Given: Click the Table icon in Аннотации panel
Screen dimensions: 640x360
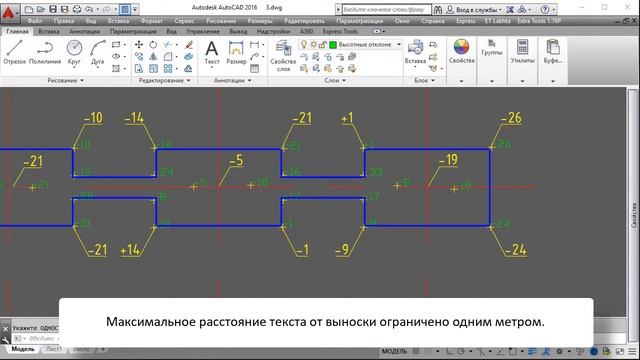Looking at the screenshot, I should pos(254,69).
